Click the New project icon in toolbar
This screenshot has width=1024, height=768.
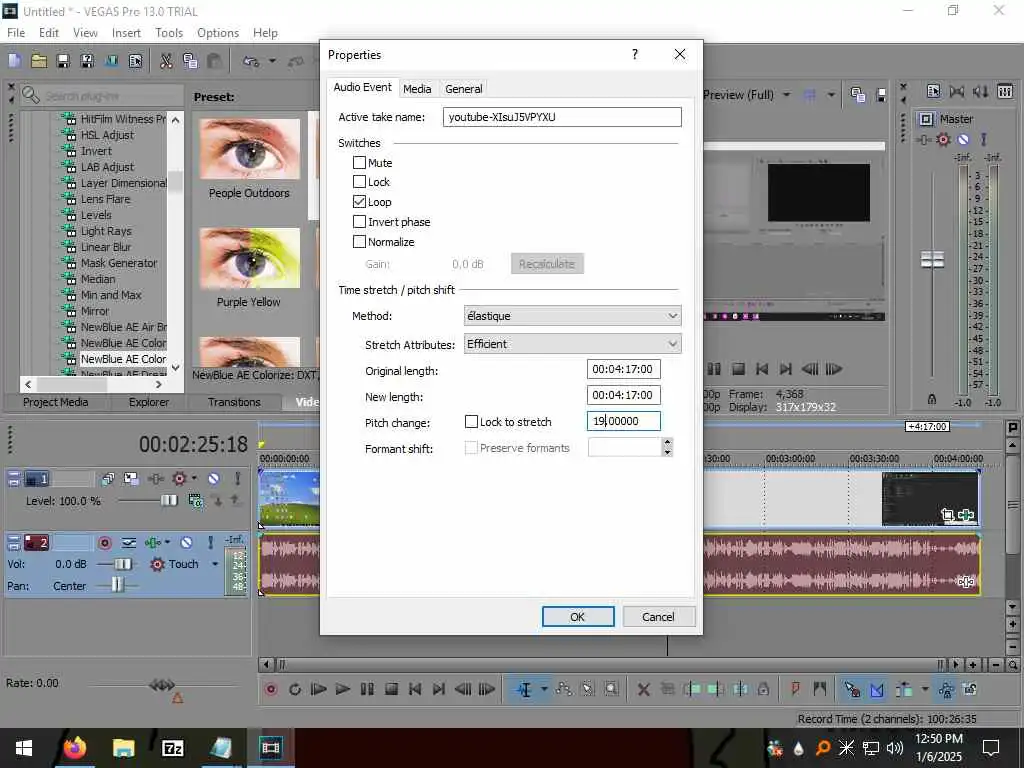[14, 61]
